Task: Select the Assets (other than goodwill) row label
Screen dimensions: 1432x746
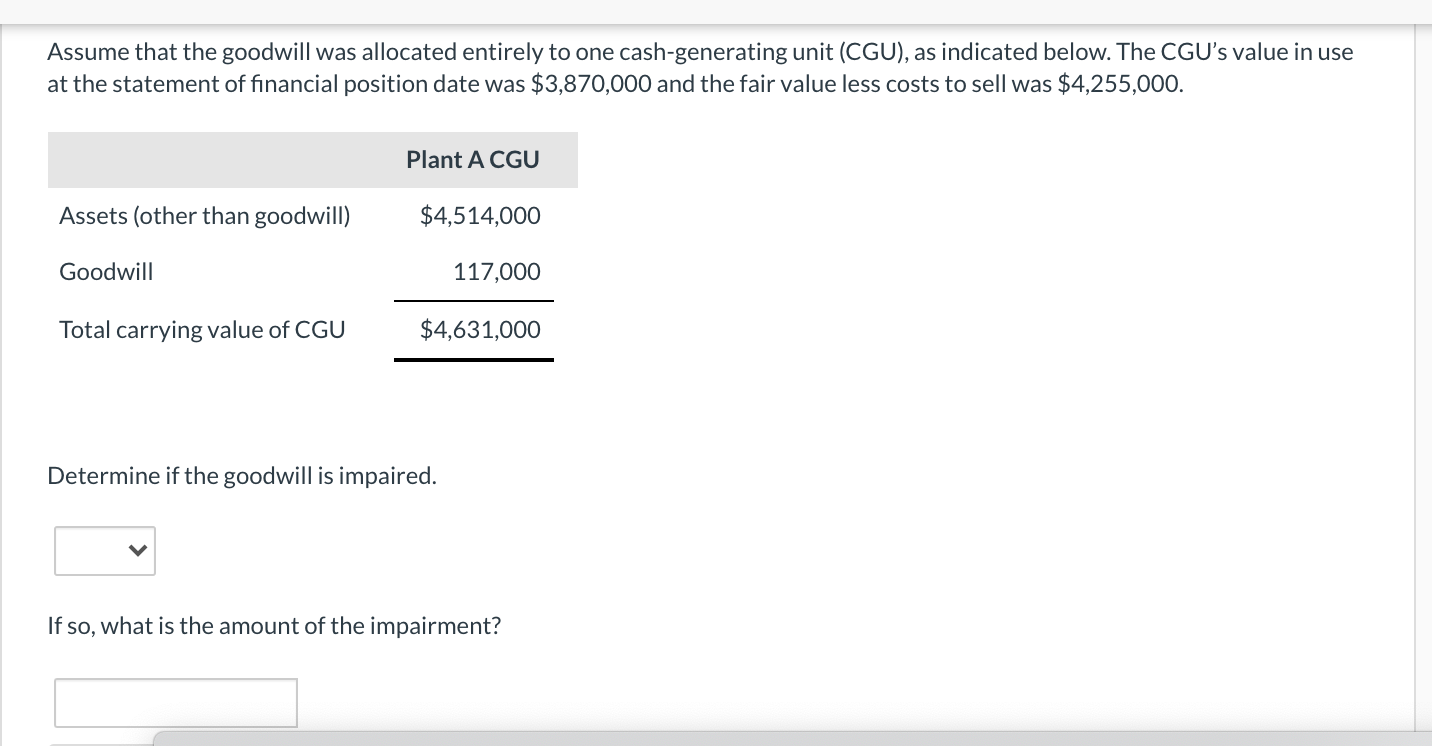Action: click(x=205, y=216)
